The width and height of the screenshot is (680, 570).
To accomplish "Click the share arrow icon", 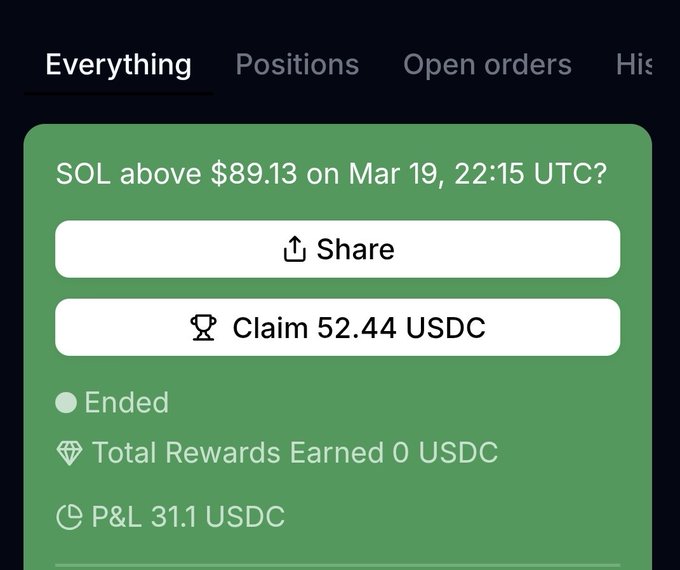I will point(294,249).
